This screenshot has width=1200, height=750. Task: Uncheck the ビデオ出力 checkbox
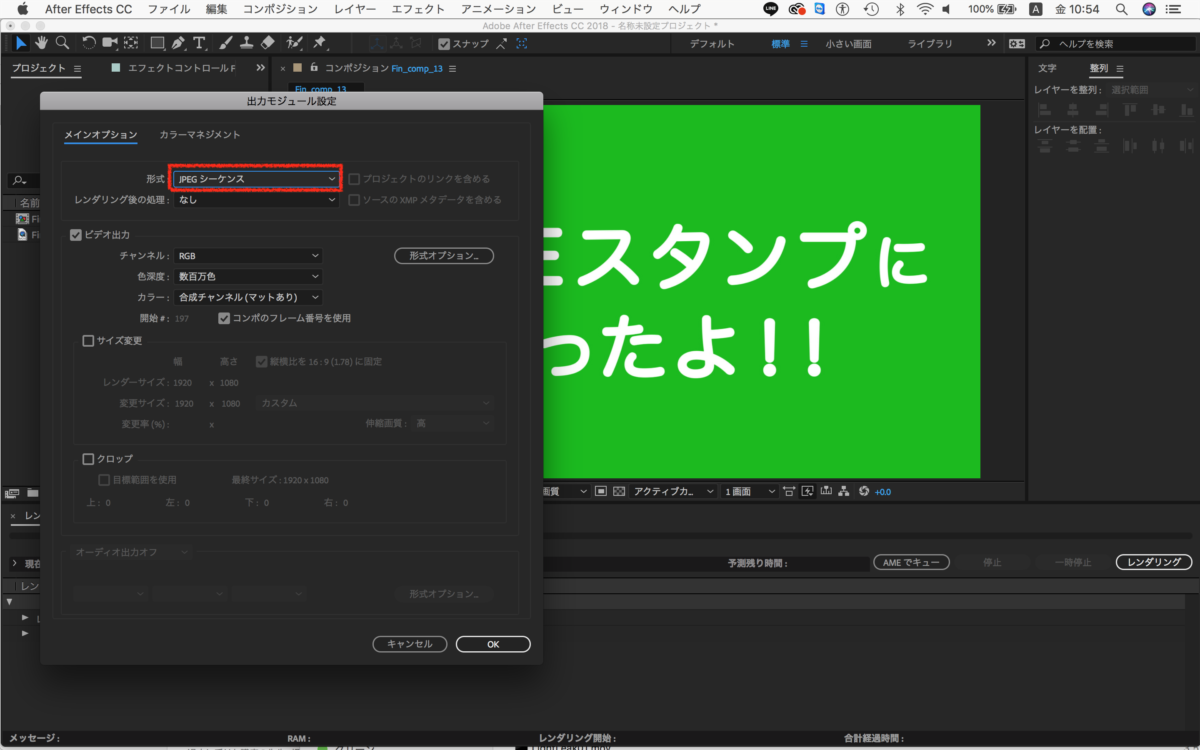tap(75, 236)
